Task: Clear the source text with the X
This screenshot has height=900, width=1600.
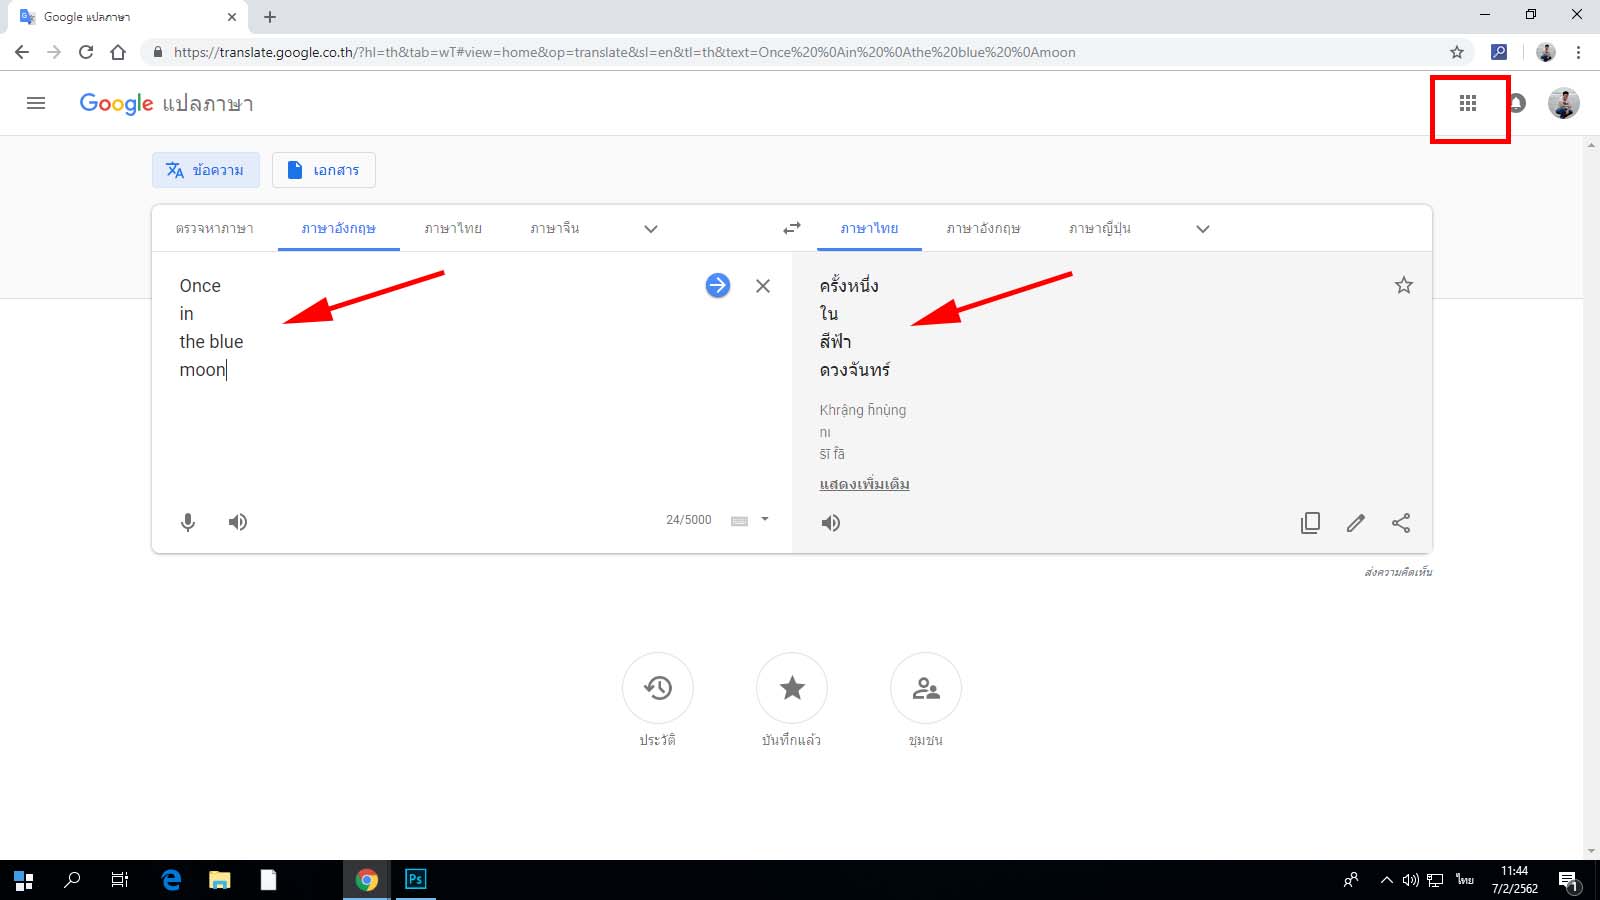Action: click(763, 286)
